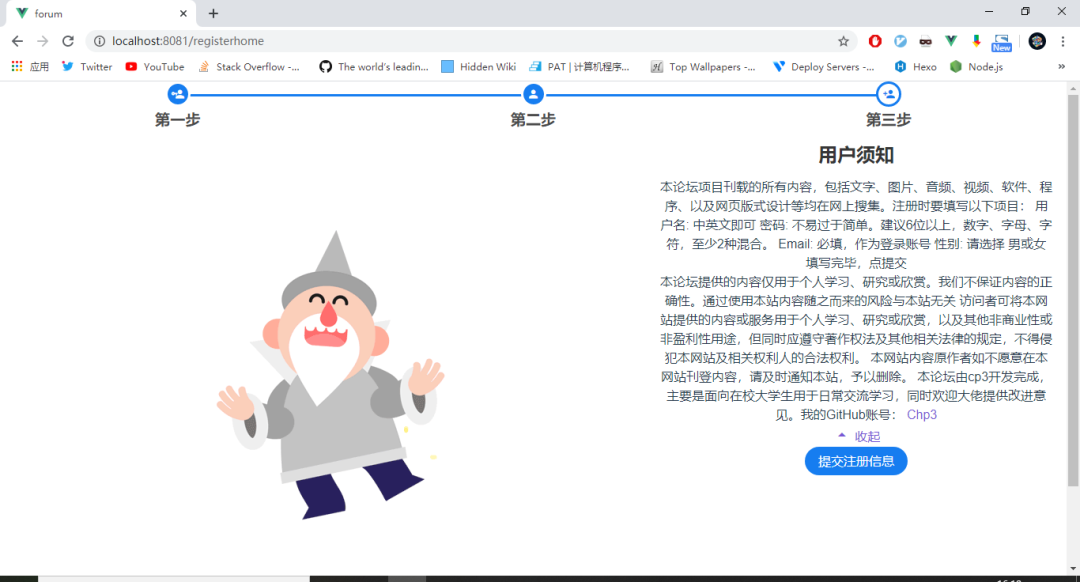Image resolution: width=1080 pixels, height=582 pixels.
Task: Open a new browser tab with plus button
Action: (213, 13)
